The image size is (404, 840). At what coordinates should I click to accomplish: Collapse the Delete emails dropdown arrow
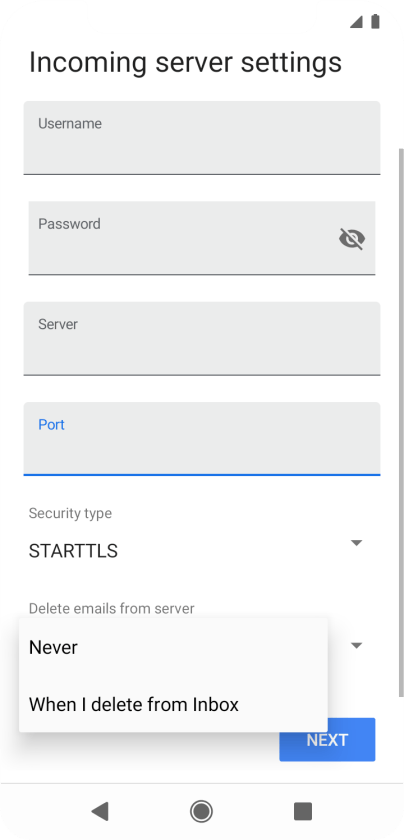pos(356,646)
